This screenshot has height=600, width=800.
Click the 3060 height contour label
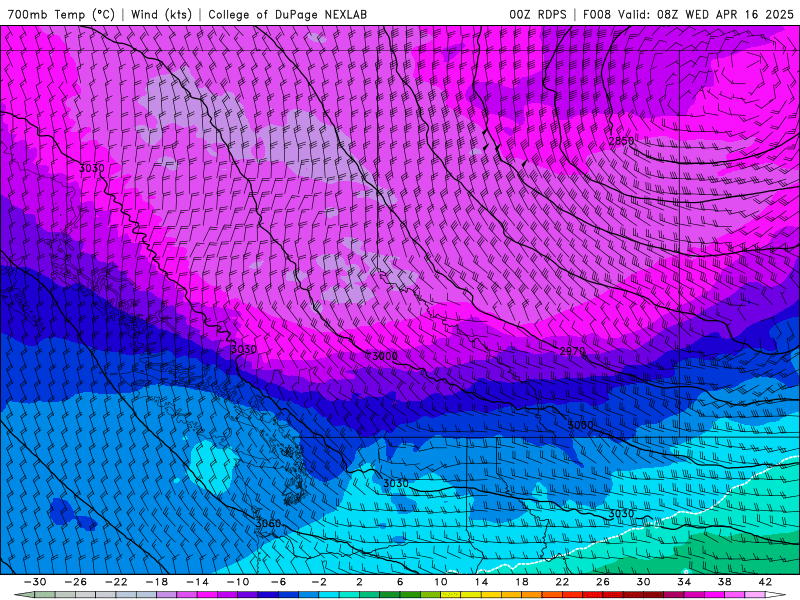coord(268,523)
